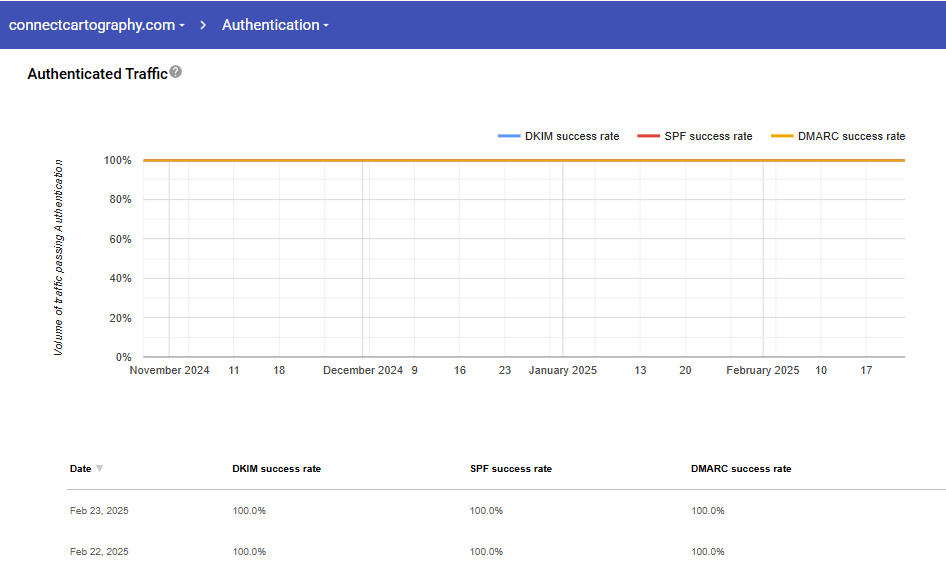Click the help icon beside Authenticated Traffic

click(x=176, y=72)
